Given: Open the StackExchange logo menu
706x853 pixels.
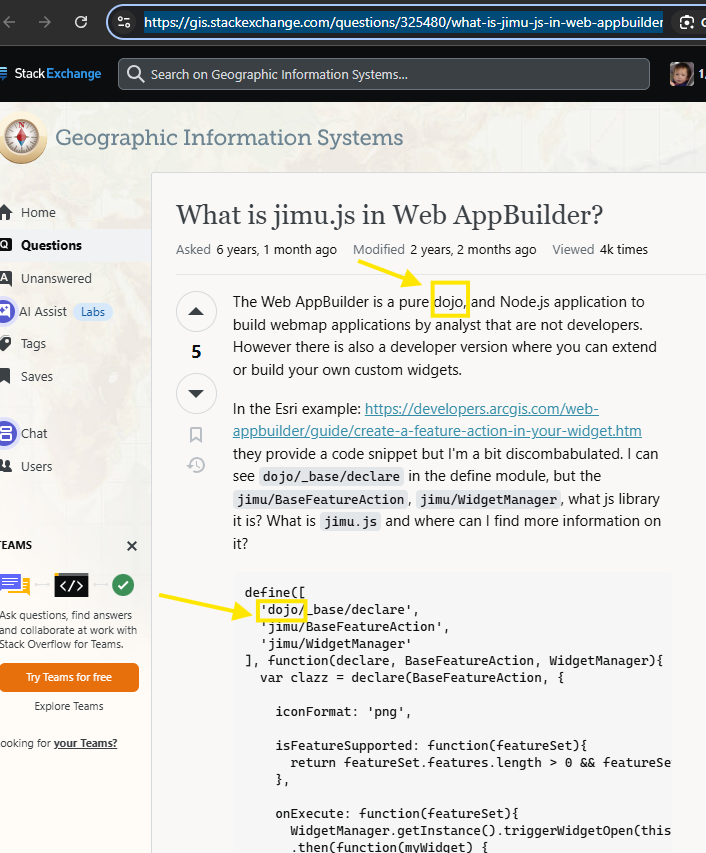Looking at the screenshot, I should click(51, 73).
